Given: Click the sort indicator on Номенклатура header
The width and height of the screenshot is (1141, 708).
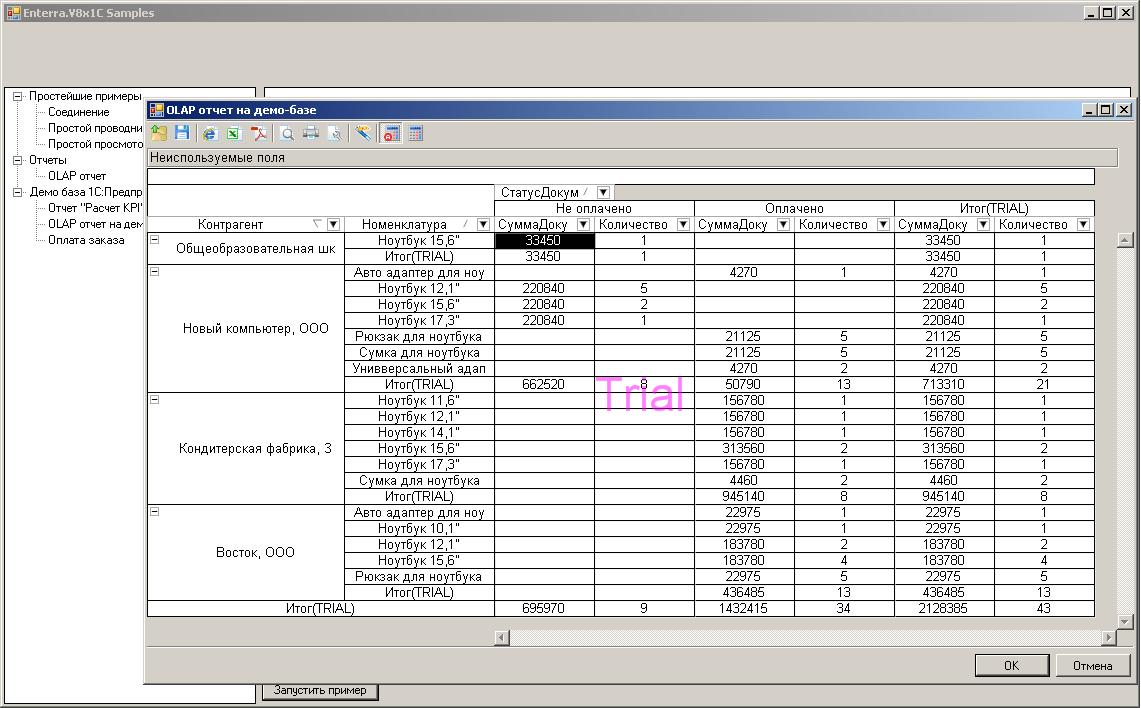Looking at the screenshot, I should pos(465,224).
